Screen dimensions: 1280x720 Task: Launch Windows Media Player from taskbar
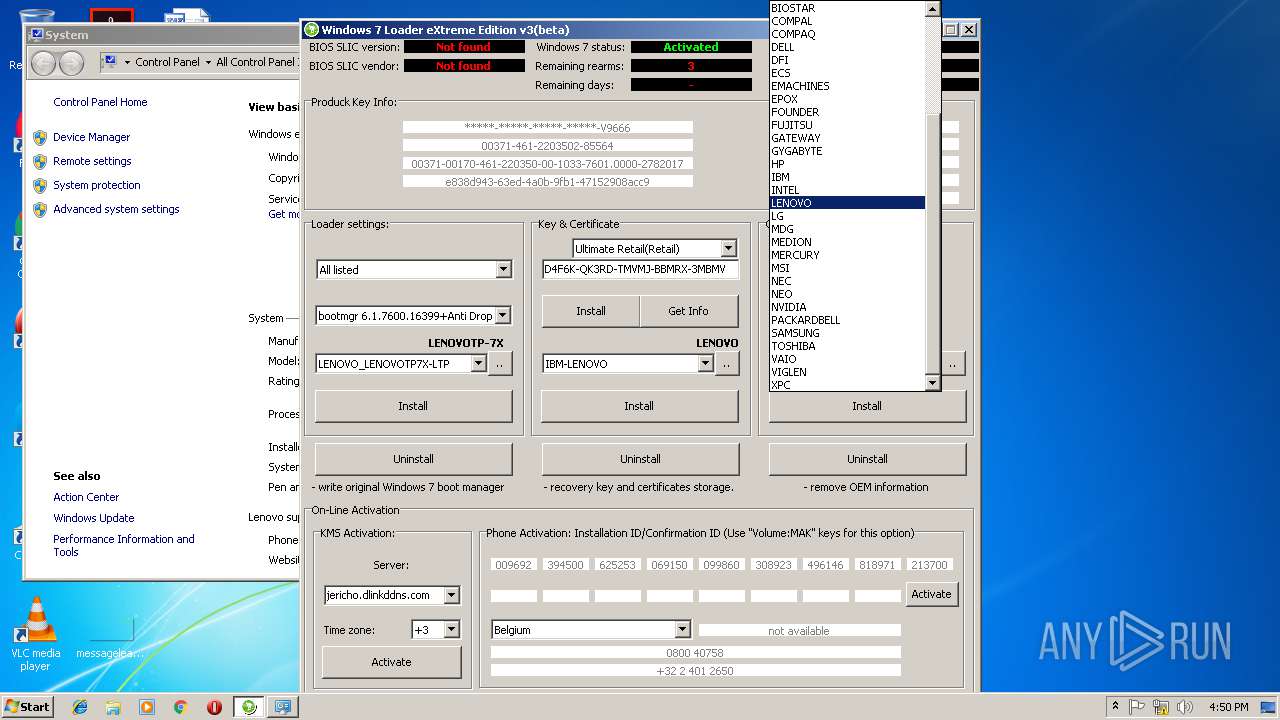click(147, 707)
